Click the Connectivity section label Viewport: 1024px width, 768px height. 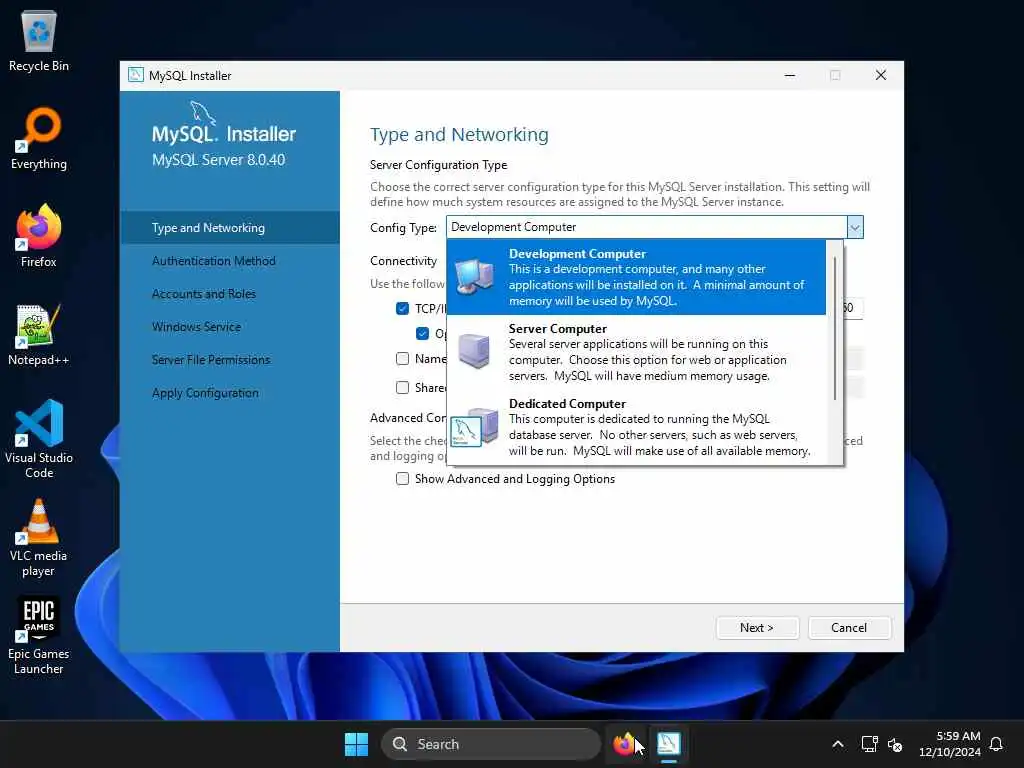coord(403,261)
